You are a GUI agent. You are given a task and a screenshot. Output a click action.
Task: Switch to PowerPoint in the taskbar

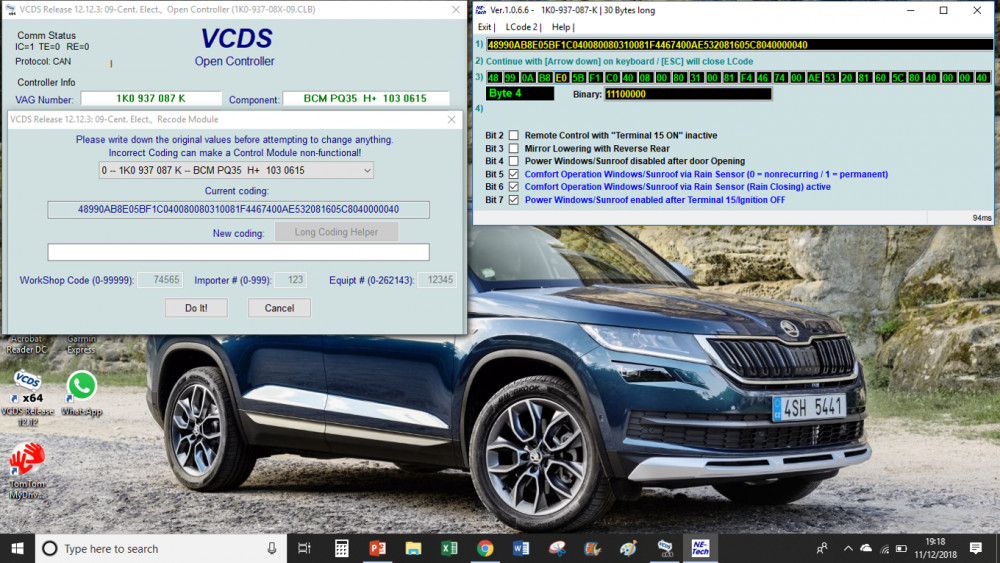[378, 548]
